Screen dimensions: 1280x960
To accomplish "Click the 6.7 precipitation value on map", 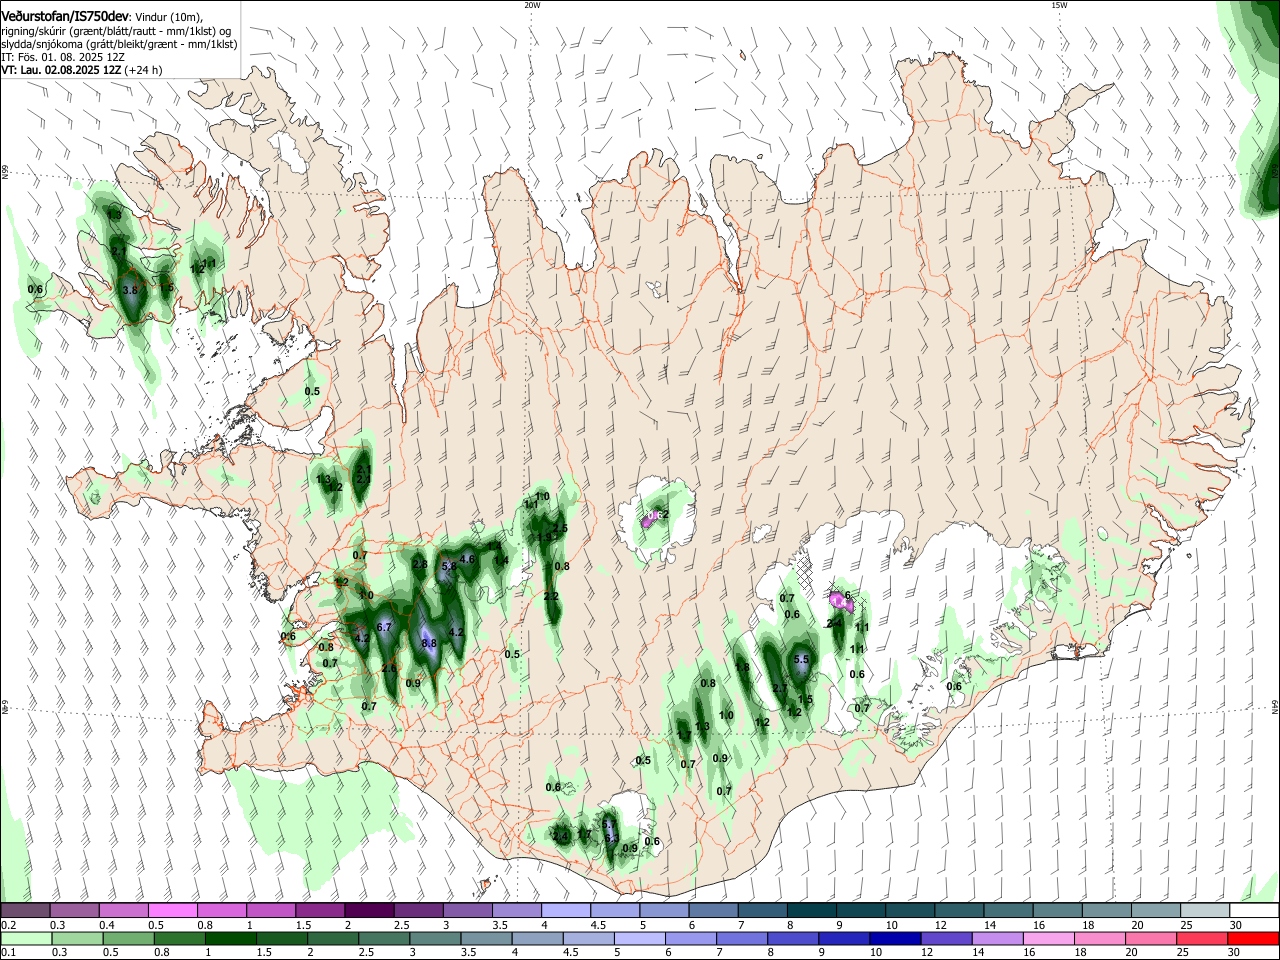I will [x=383, y=627].
